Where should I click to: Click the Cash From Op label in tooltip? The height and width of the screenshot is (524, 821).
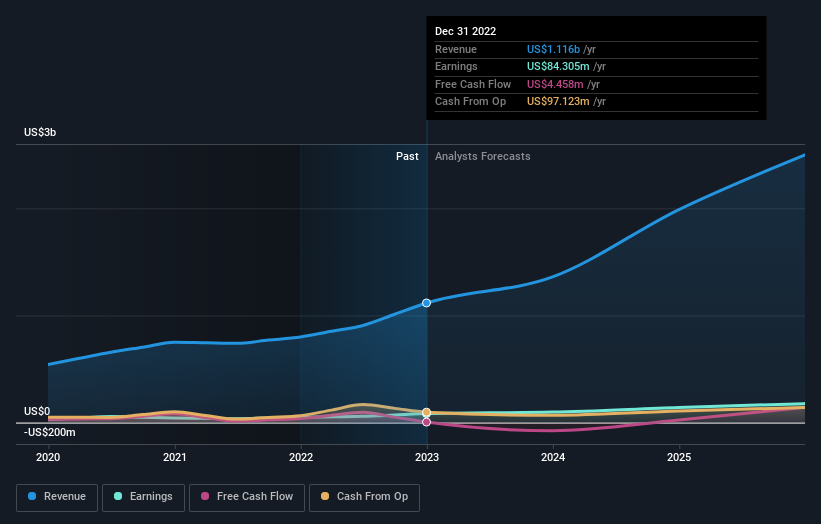click(470, 102)
